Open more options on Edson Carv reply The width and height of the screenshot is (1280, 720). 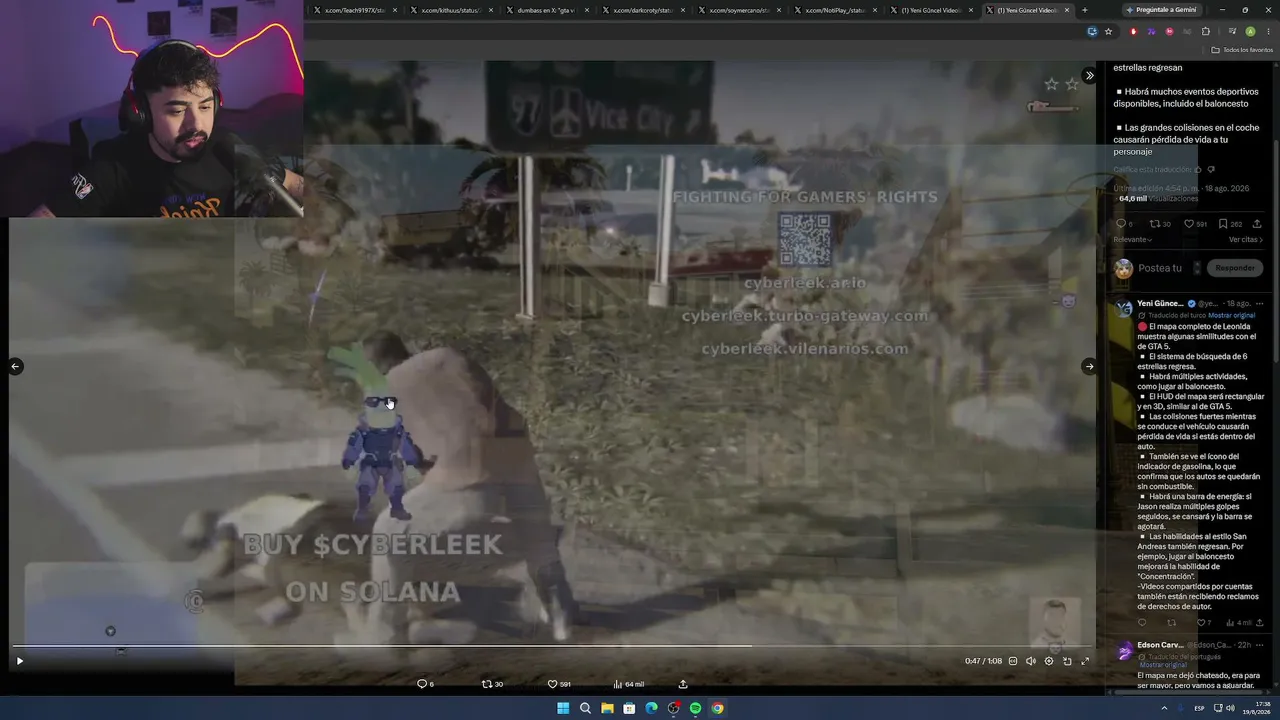(x=1259, y=645)
